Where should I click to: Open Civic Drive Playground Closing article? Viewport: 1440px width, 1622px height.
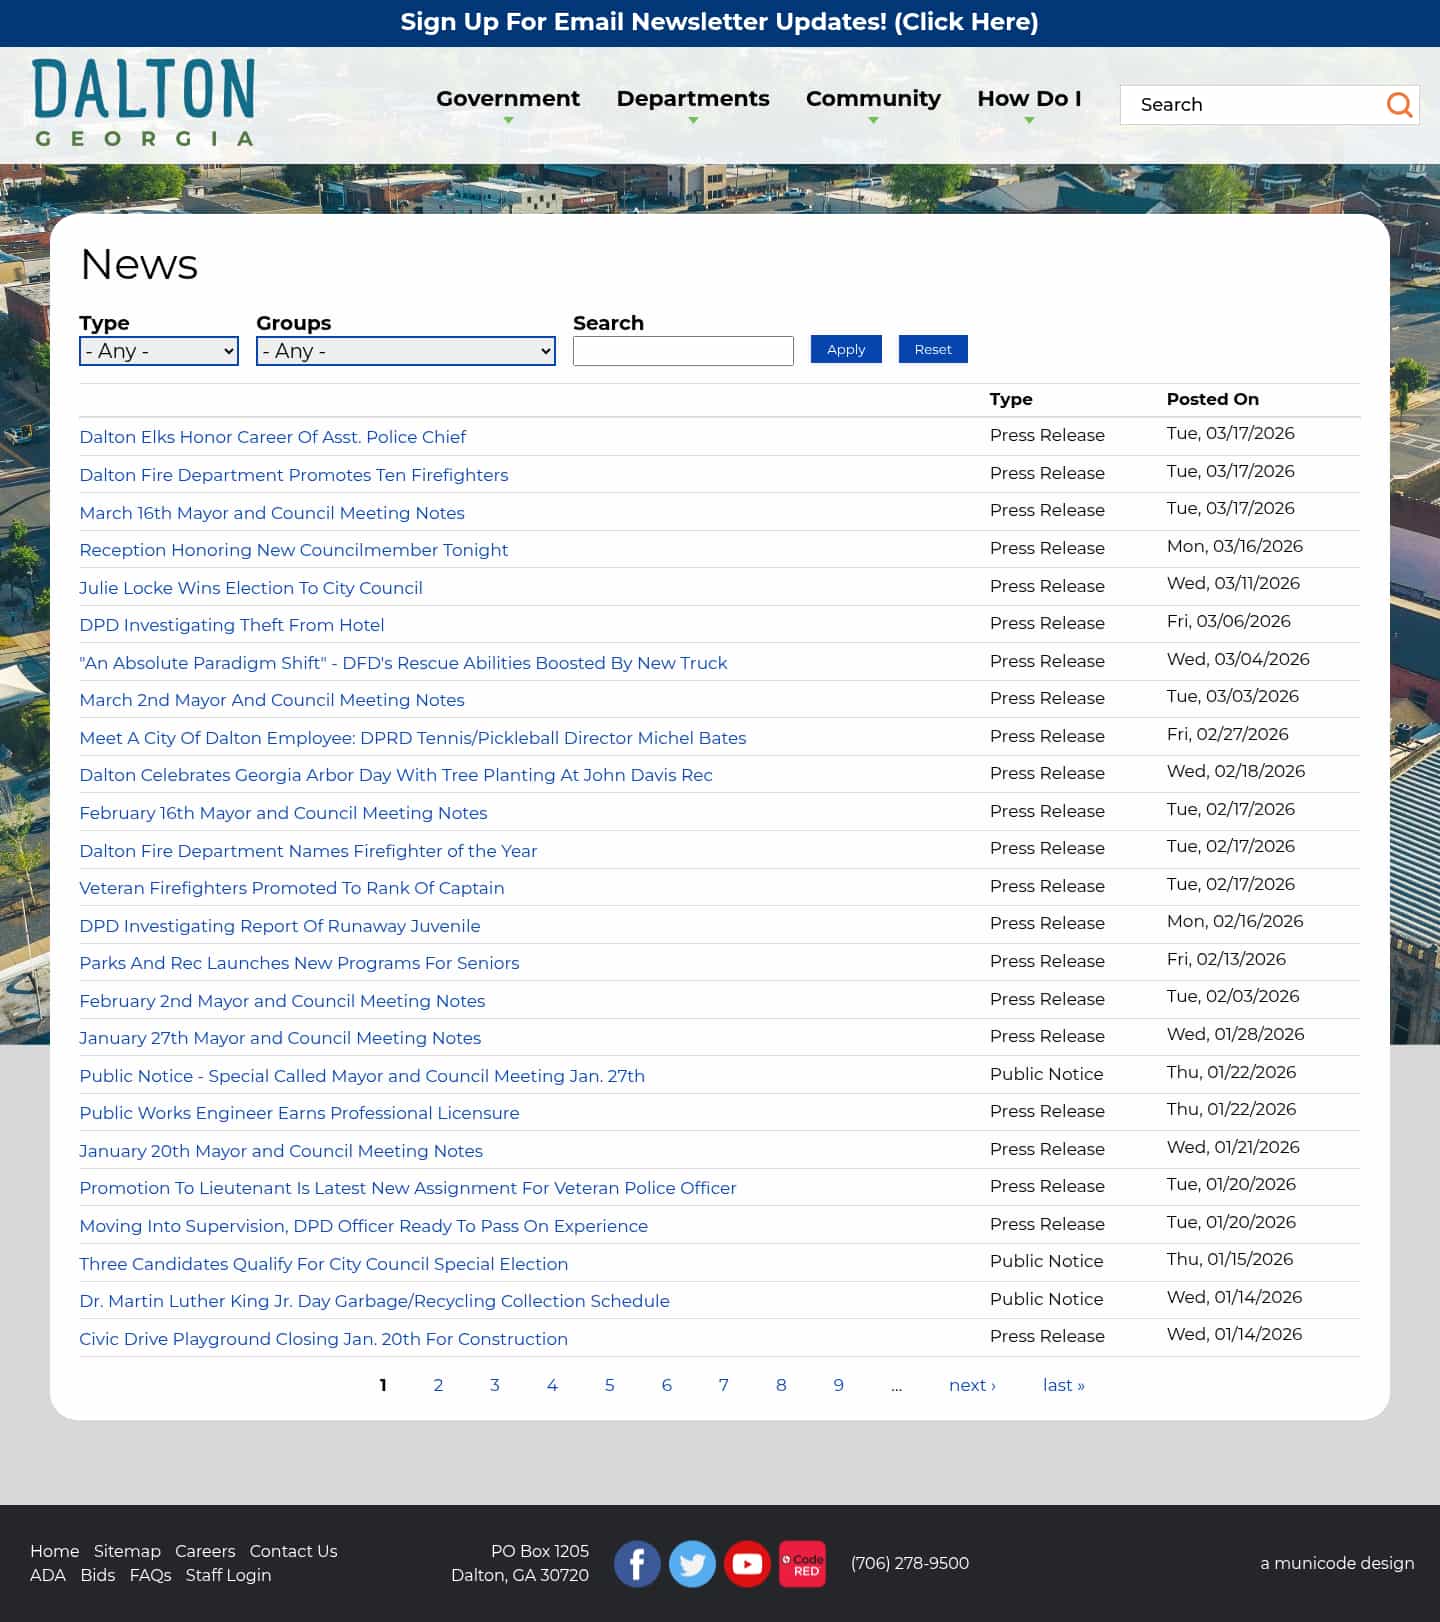[323, 1339]
